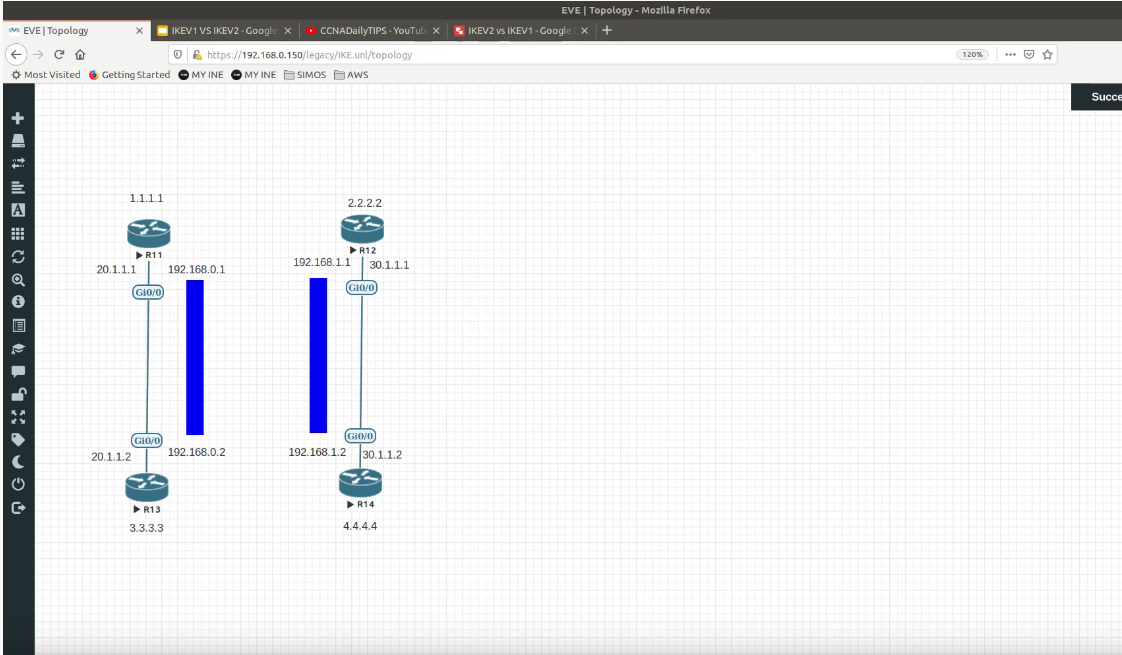1122x655 pixels.
Task: Close the IKEV1 VS IKEV2 tab
Action: point(288,31)
